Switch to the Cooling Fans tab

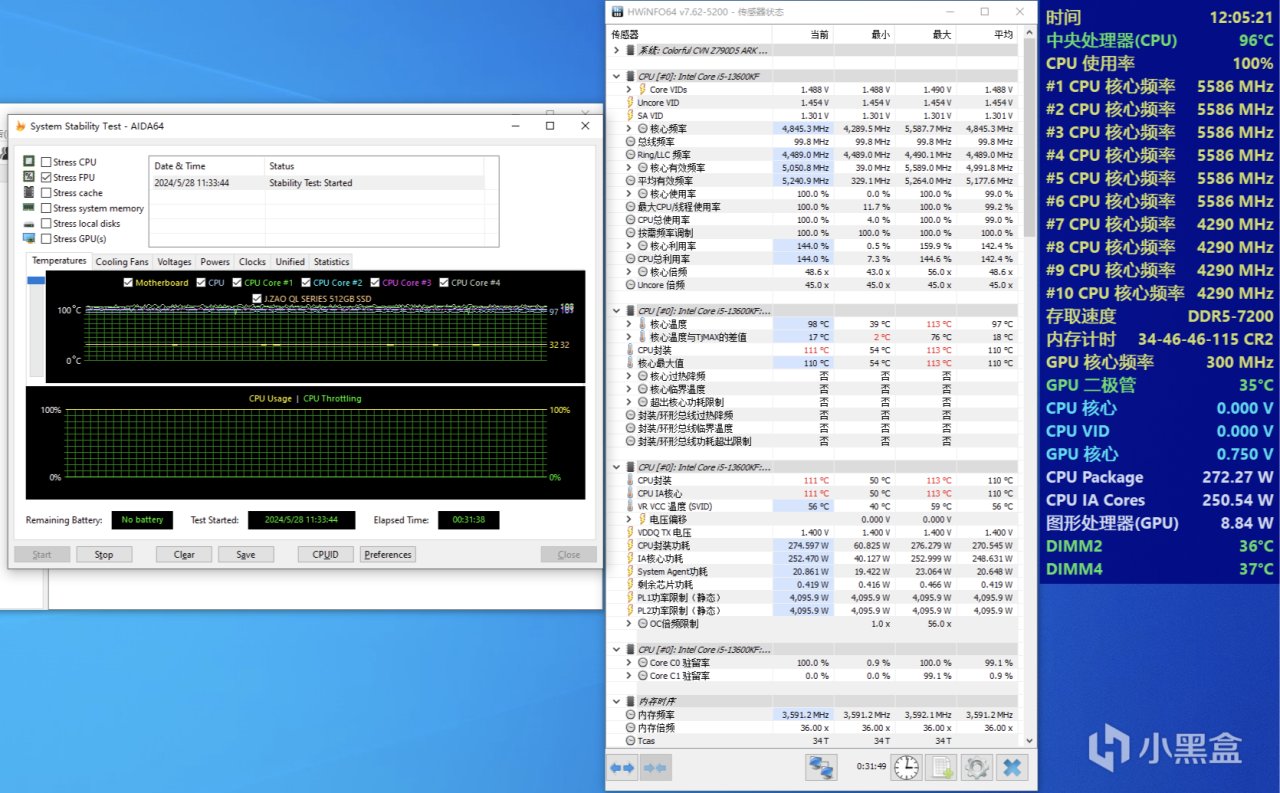122,262
